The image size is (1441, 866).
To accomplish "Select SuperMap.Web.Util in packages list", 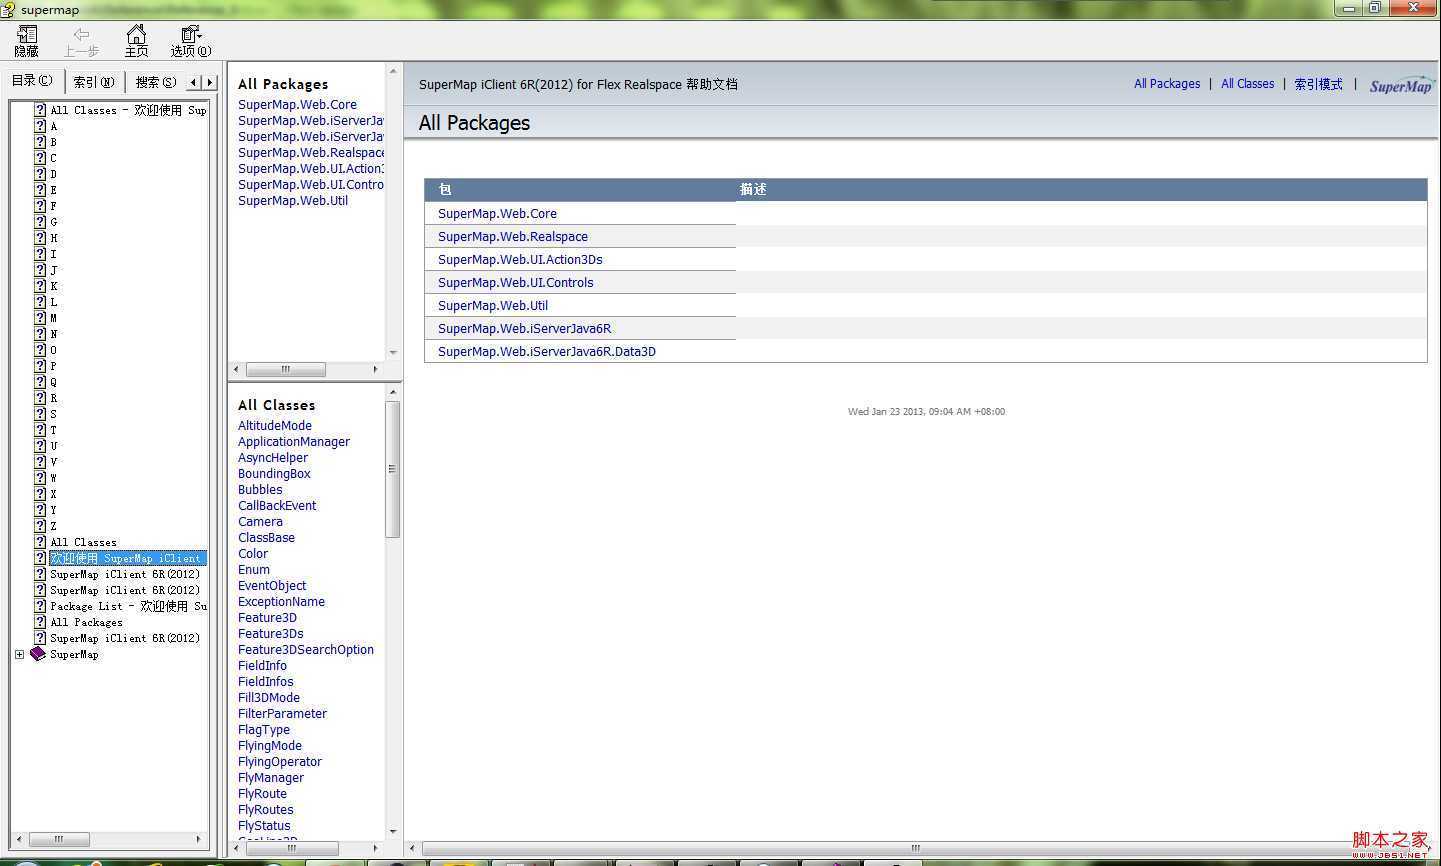I will point(293,200).
